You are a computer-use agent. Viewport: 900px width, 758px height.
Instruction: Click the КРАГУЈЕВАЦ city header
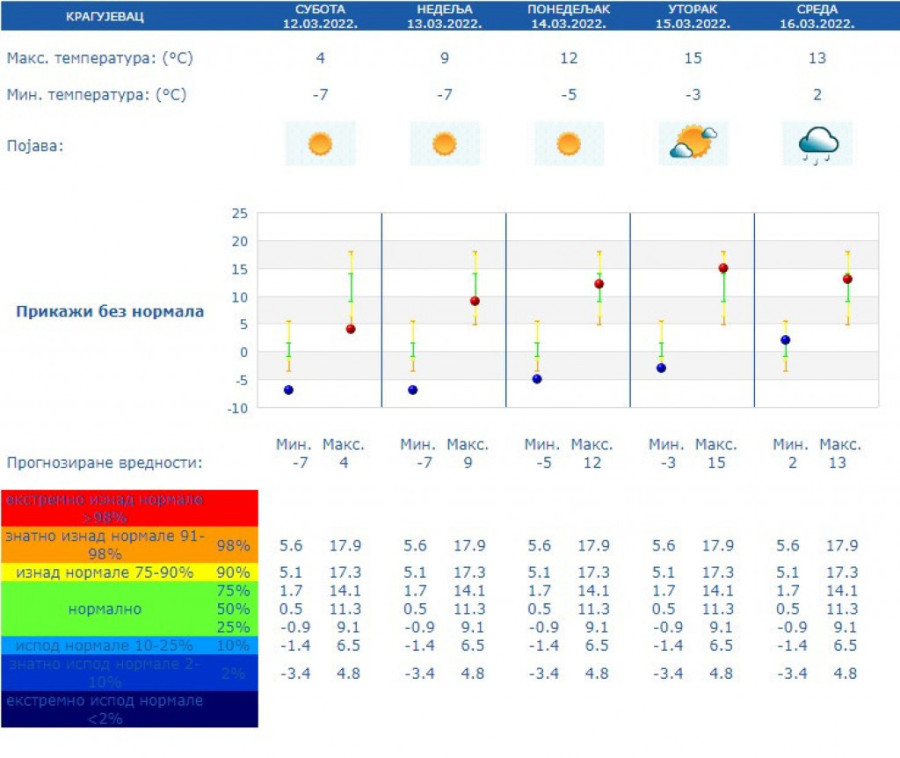[x=104, y=17]
